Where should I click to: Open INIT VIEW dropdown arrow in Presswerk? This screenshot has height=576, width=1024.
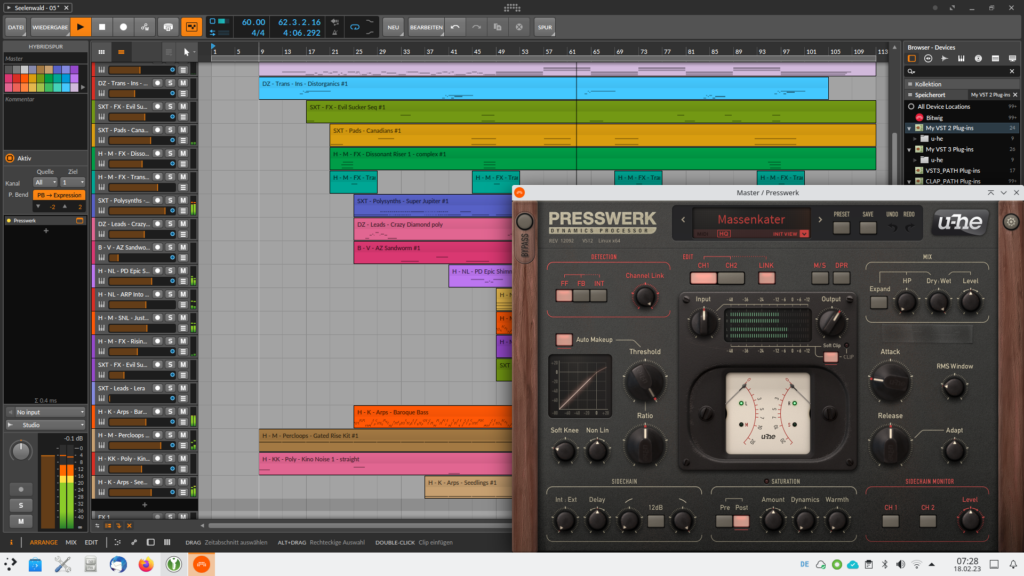[x=804, y=234]
